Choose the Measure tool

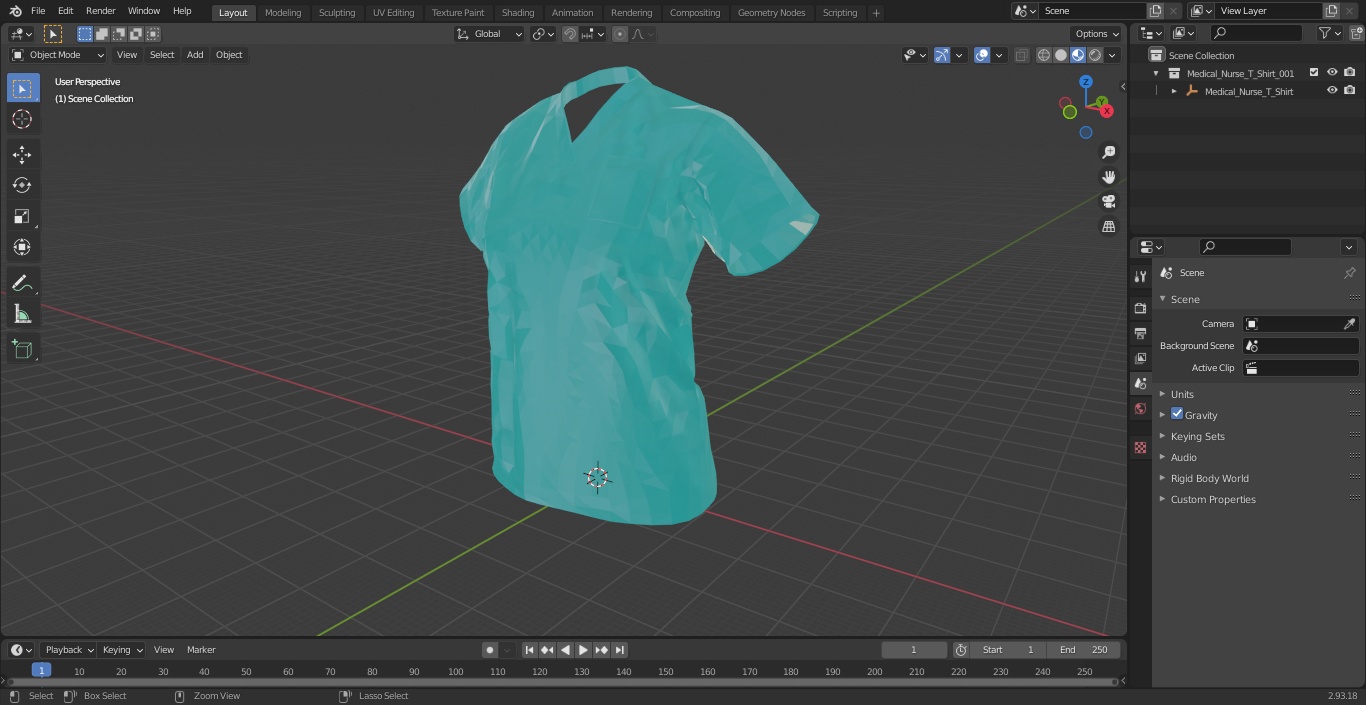22,315
